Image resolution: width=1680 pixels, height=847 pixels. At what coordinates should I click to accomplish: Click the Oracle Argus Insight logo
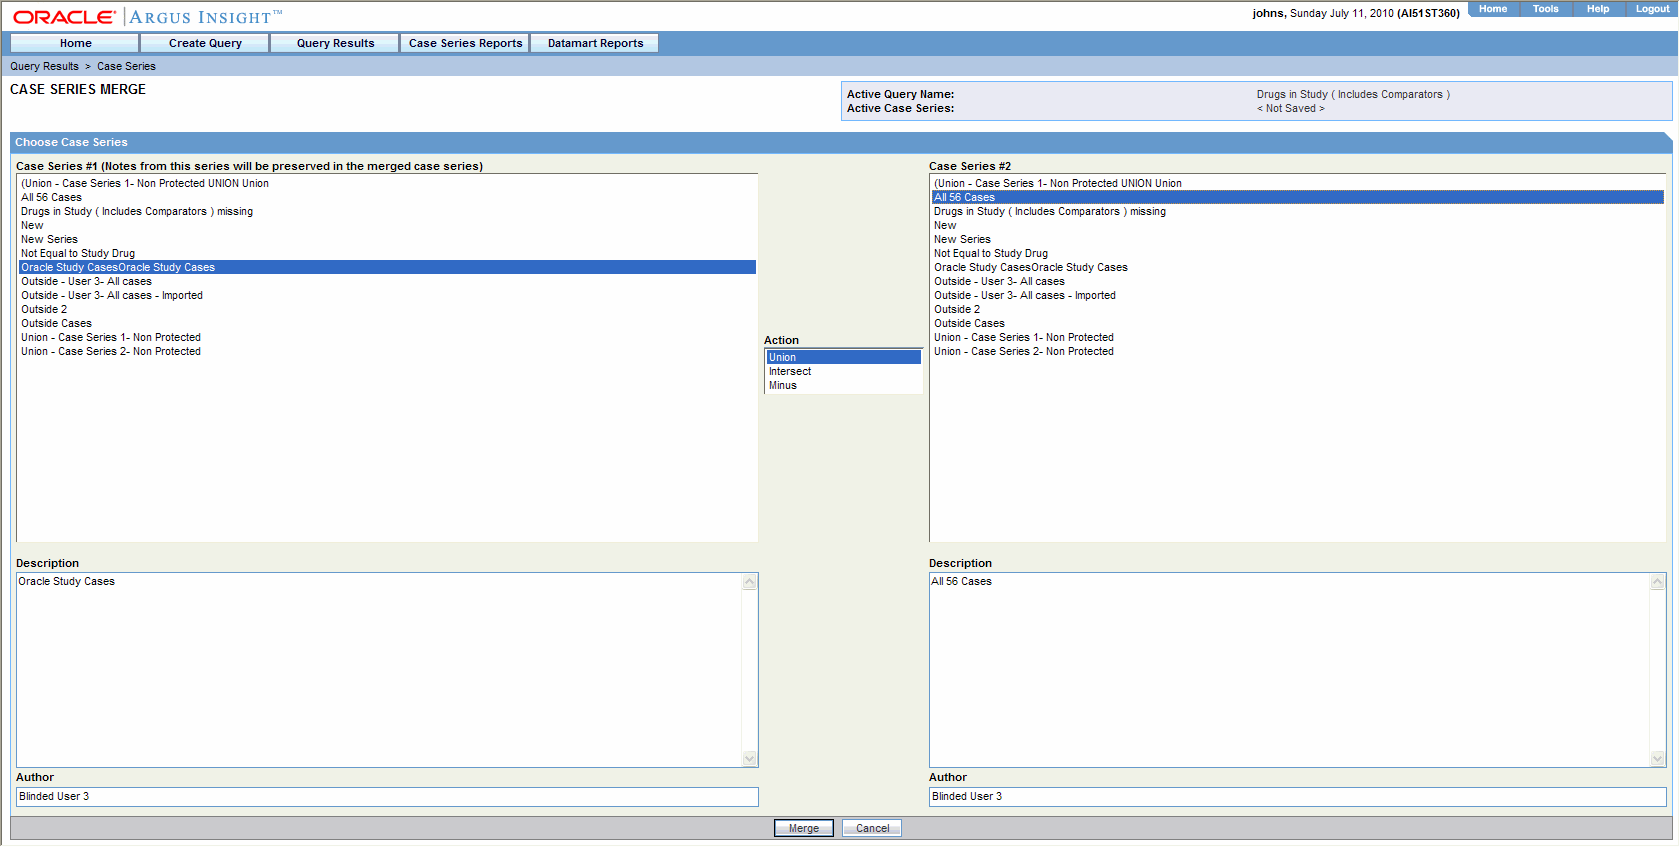point(147,17)
